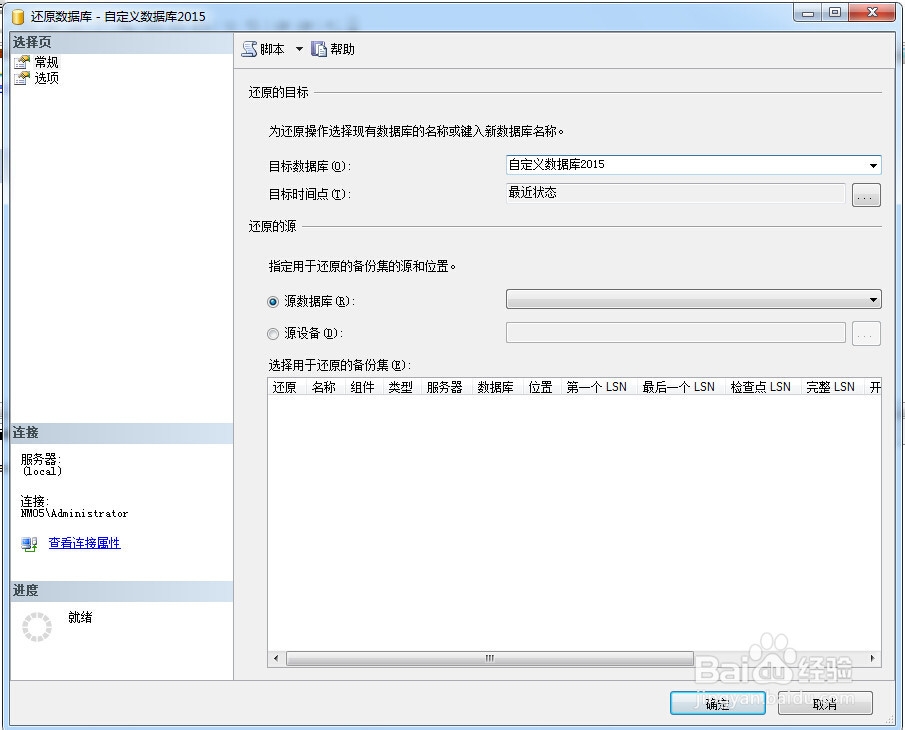
Task: Choose the 源数据库 radio button
Action: [273, 302]
